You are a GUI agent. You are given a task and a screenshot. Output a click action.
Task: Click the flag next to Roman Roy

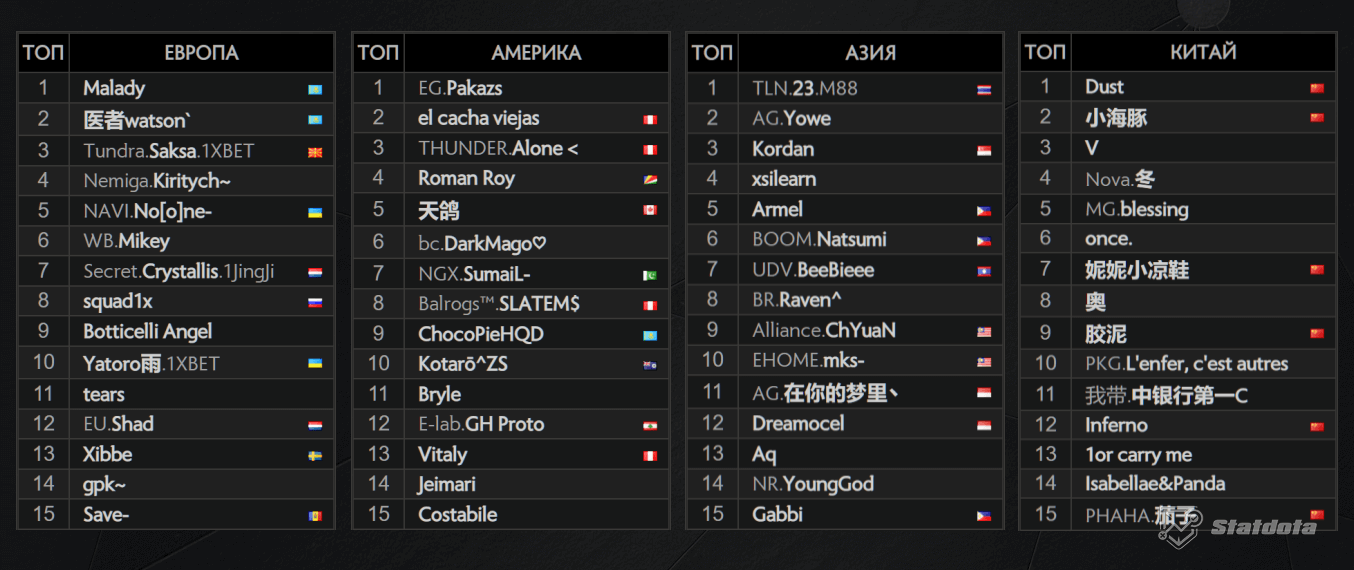pyautogui.click(x=650, y=180)
